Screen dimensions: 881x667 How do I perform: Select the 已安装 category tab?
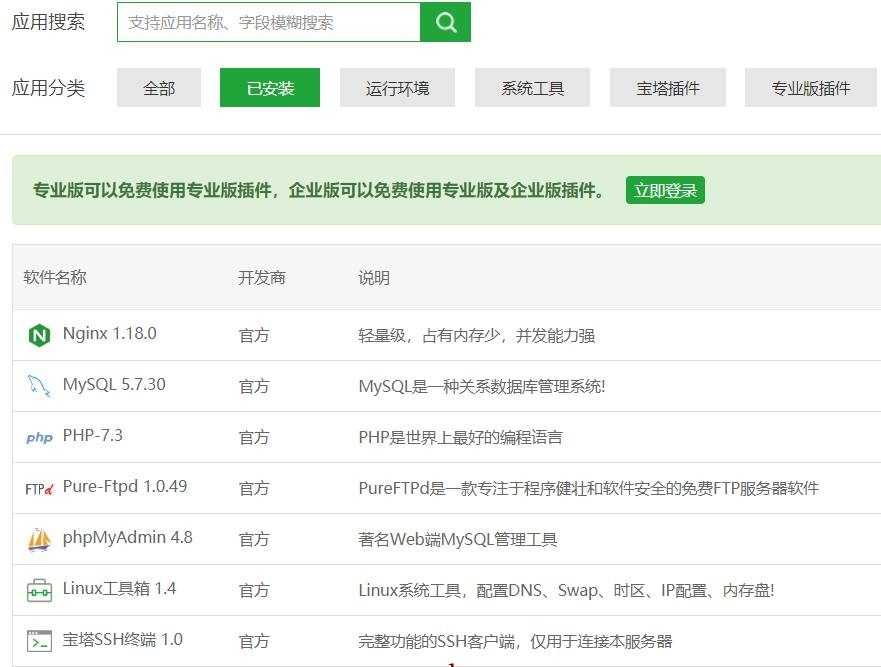click(x=270, y=88)
